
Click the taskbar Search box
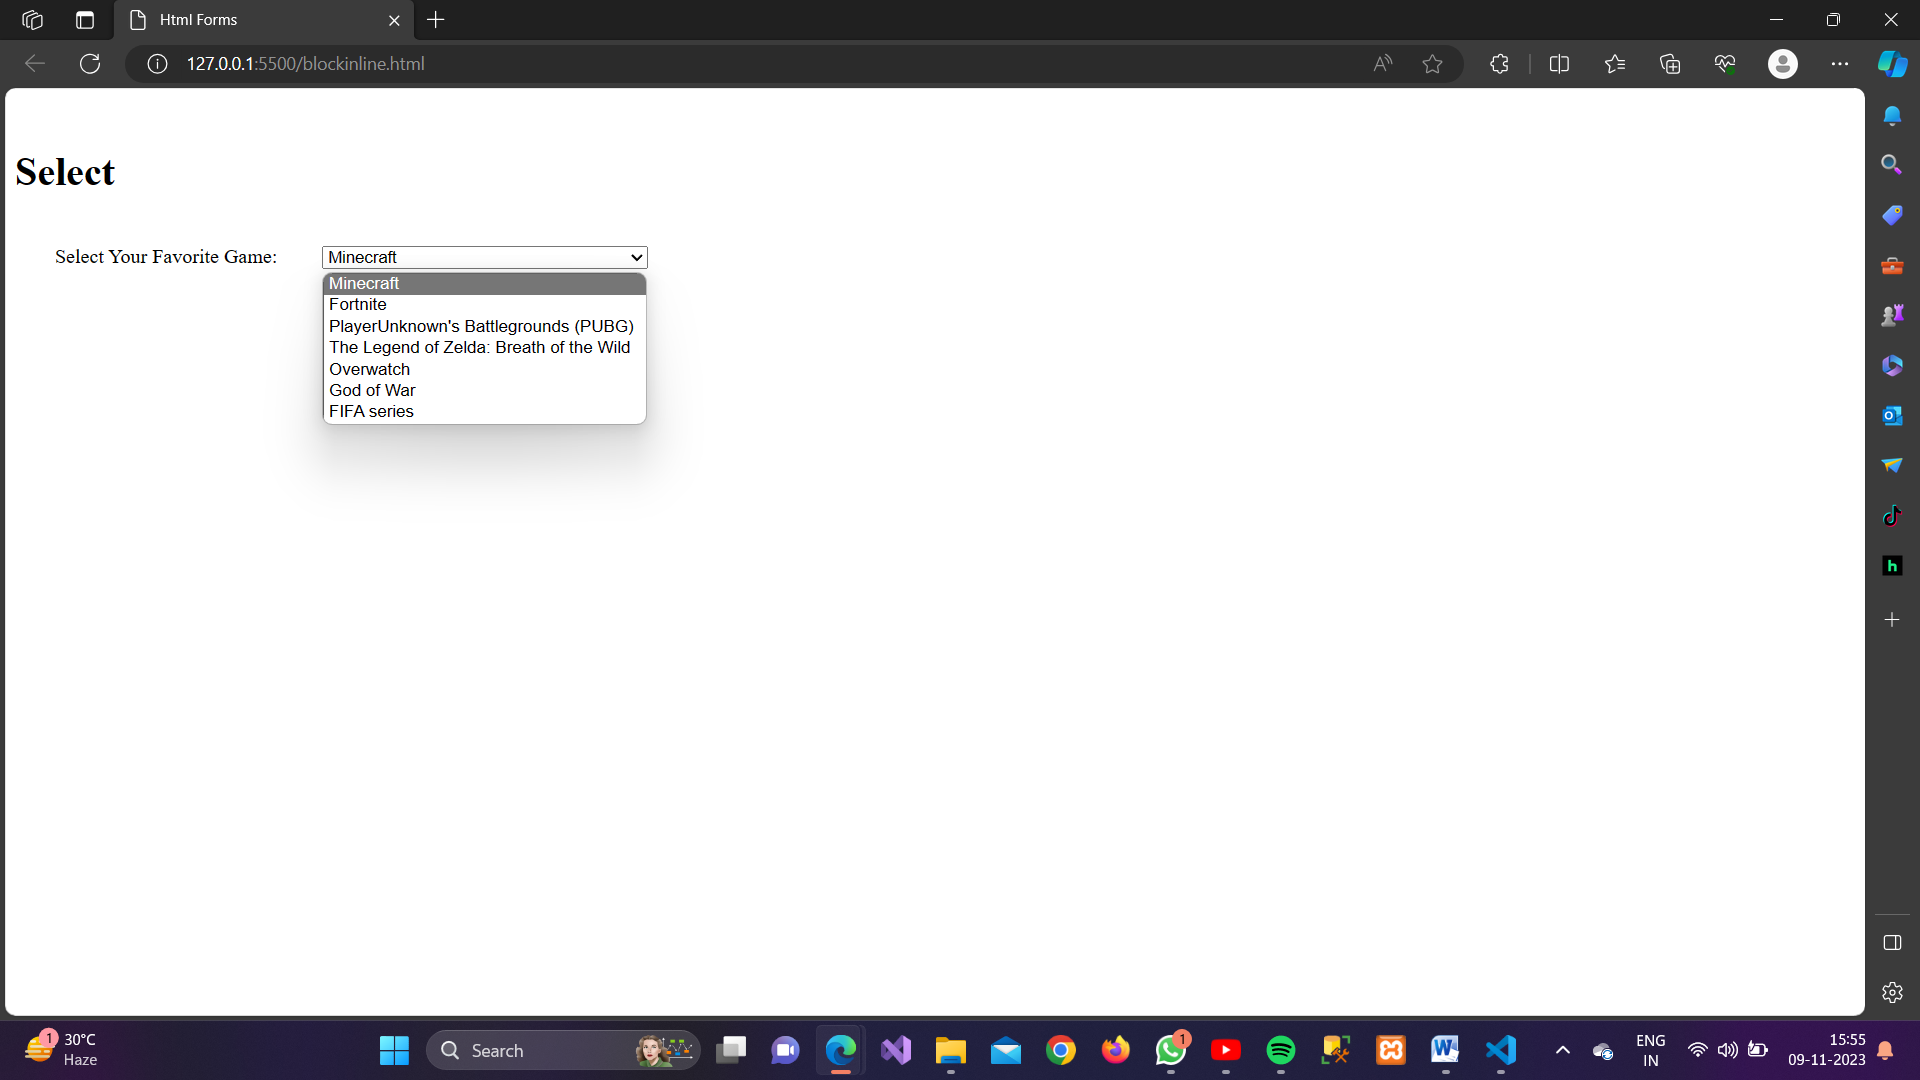click(563, 1050)
